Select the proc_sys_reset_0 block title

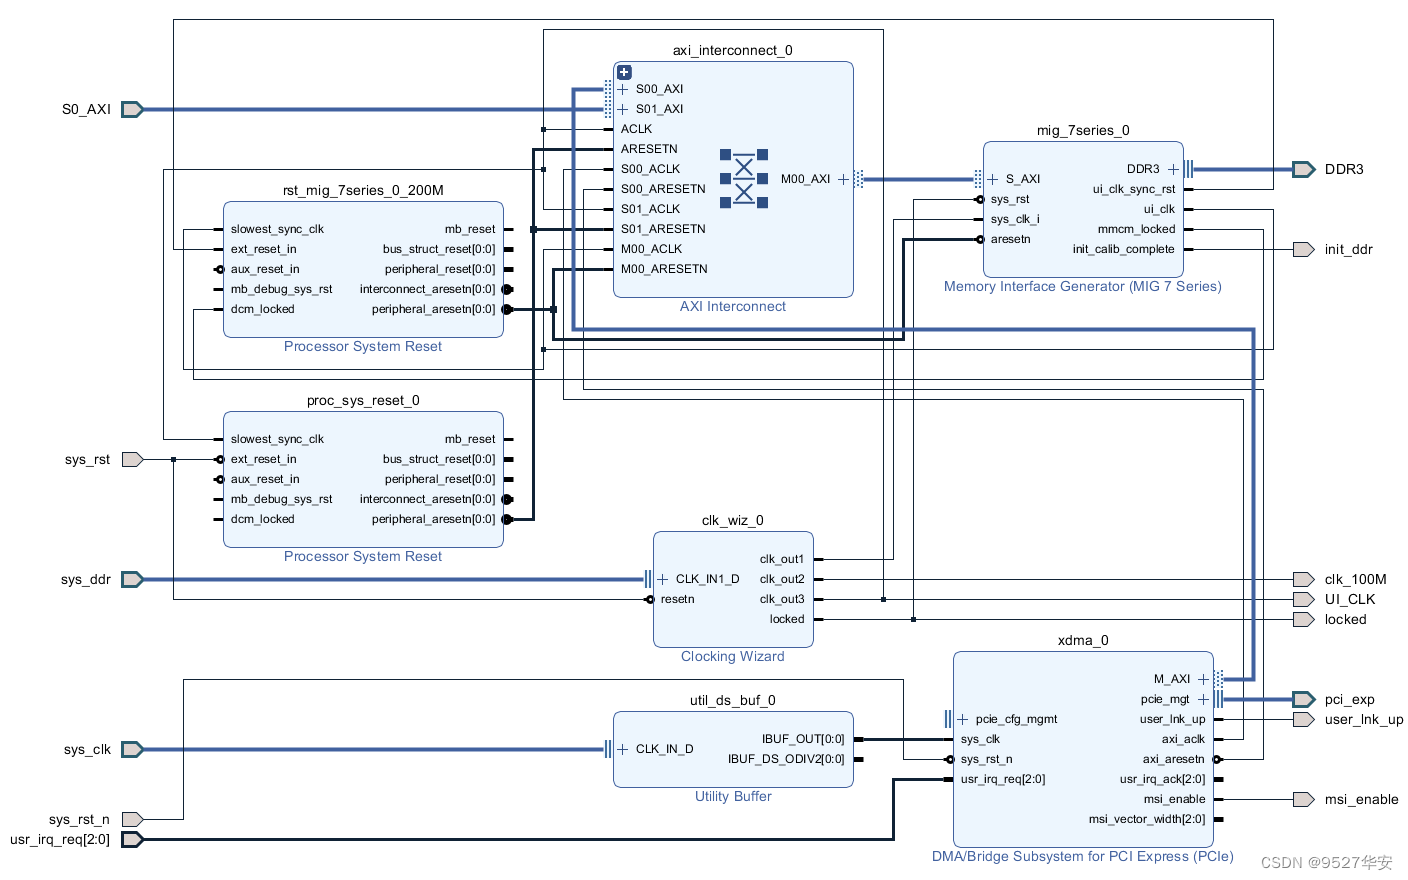click(x=363, y=400)
